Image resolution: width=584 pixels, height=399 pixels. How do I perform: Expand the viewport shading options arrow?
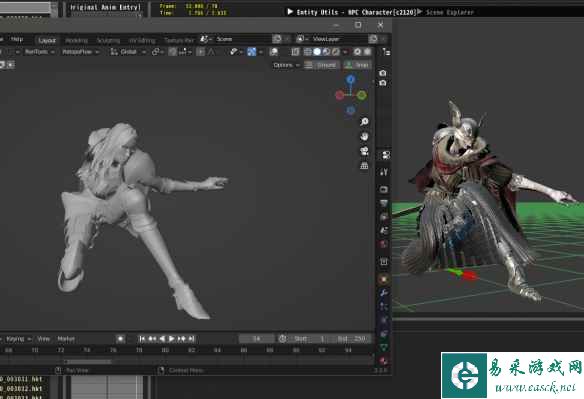[x=345, y=52]
